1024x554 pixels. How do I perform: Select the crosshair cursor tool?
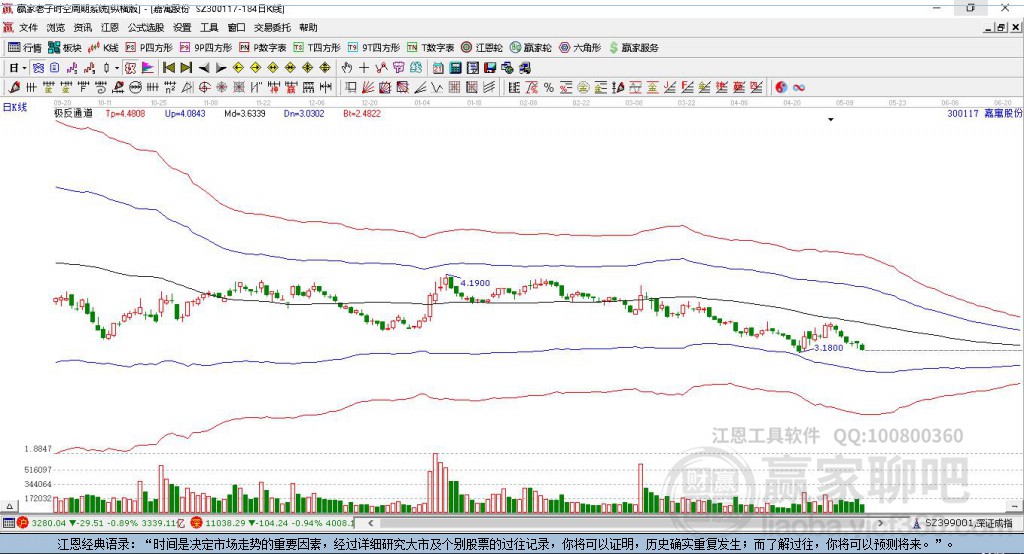coord(364,68)
